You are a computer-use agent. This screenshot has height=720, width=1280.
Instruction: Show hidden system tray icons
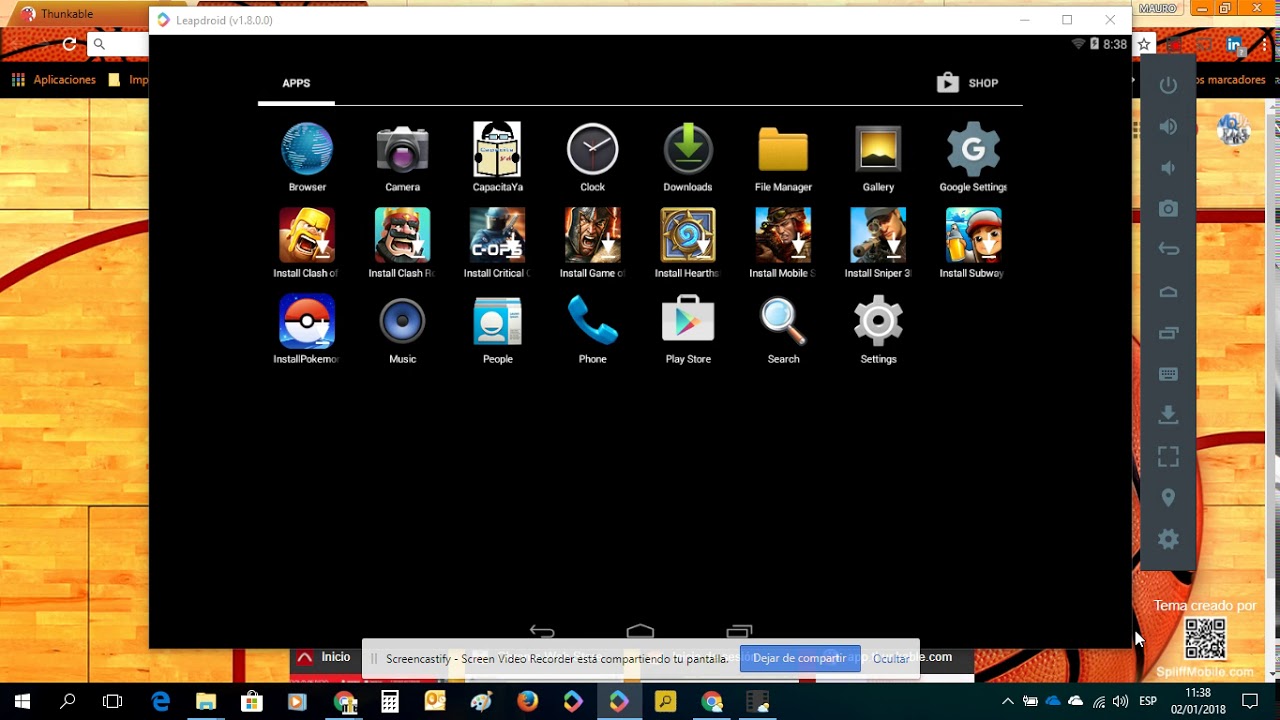[1008, 701]
